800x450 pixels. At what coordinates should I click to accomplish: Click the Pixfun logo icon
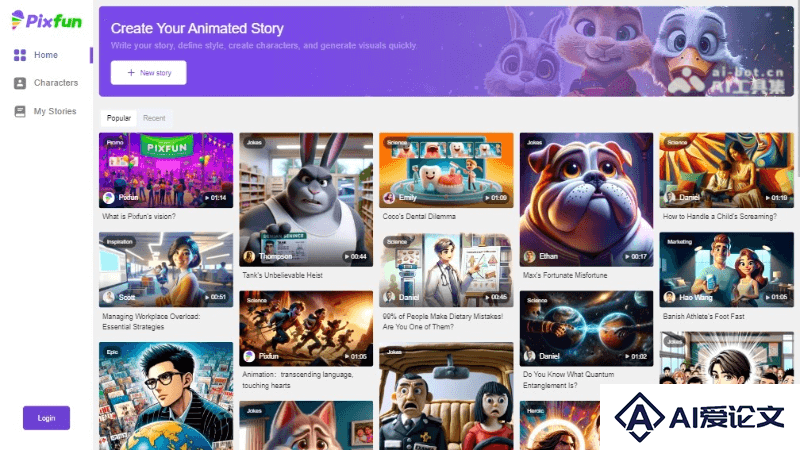[x=17, y=20]
